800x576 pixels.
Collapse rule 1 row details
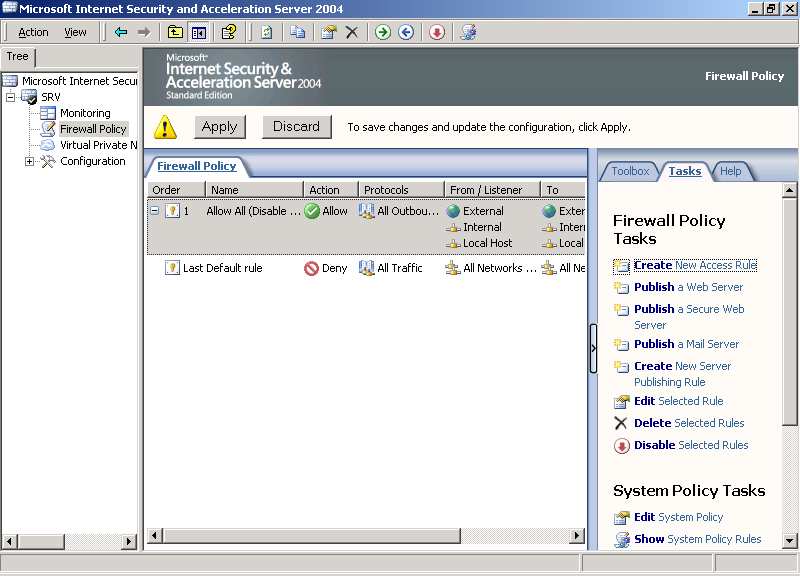point(155,210)
